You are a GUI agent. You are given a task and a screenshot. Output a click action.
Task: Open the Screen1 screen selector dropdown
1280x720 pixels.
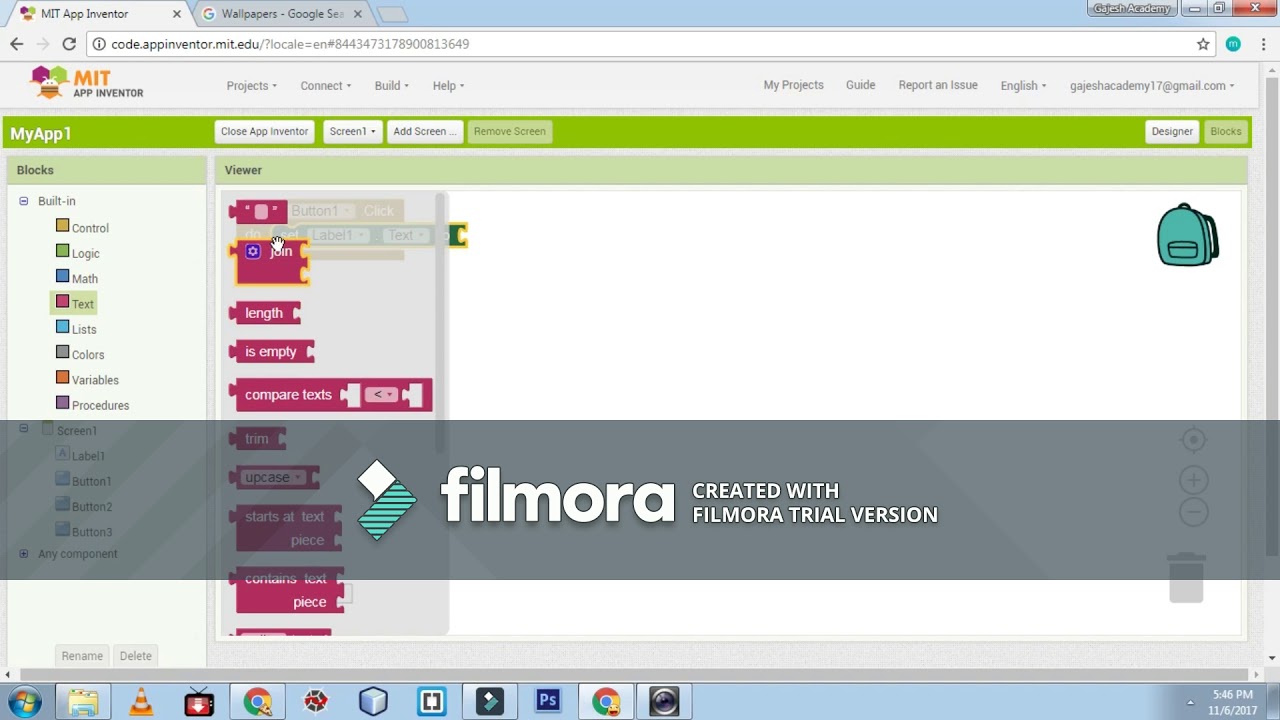[x=353, y=131]
